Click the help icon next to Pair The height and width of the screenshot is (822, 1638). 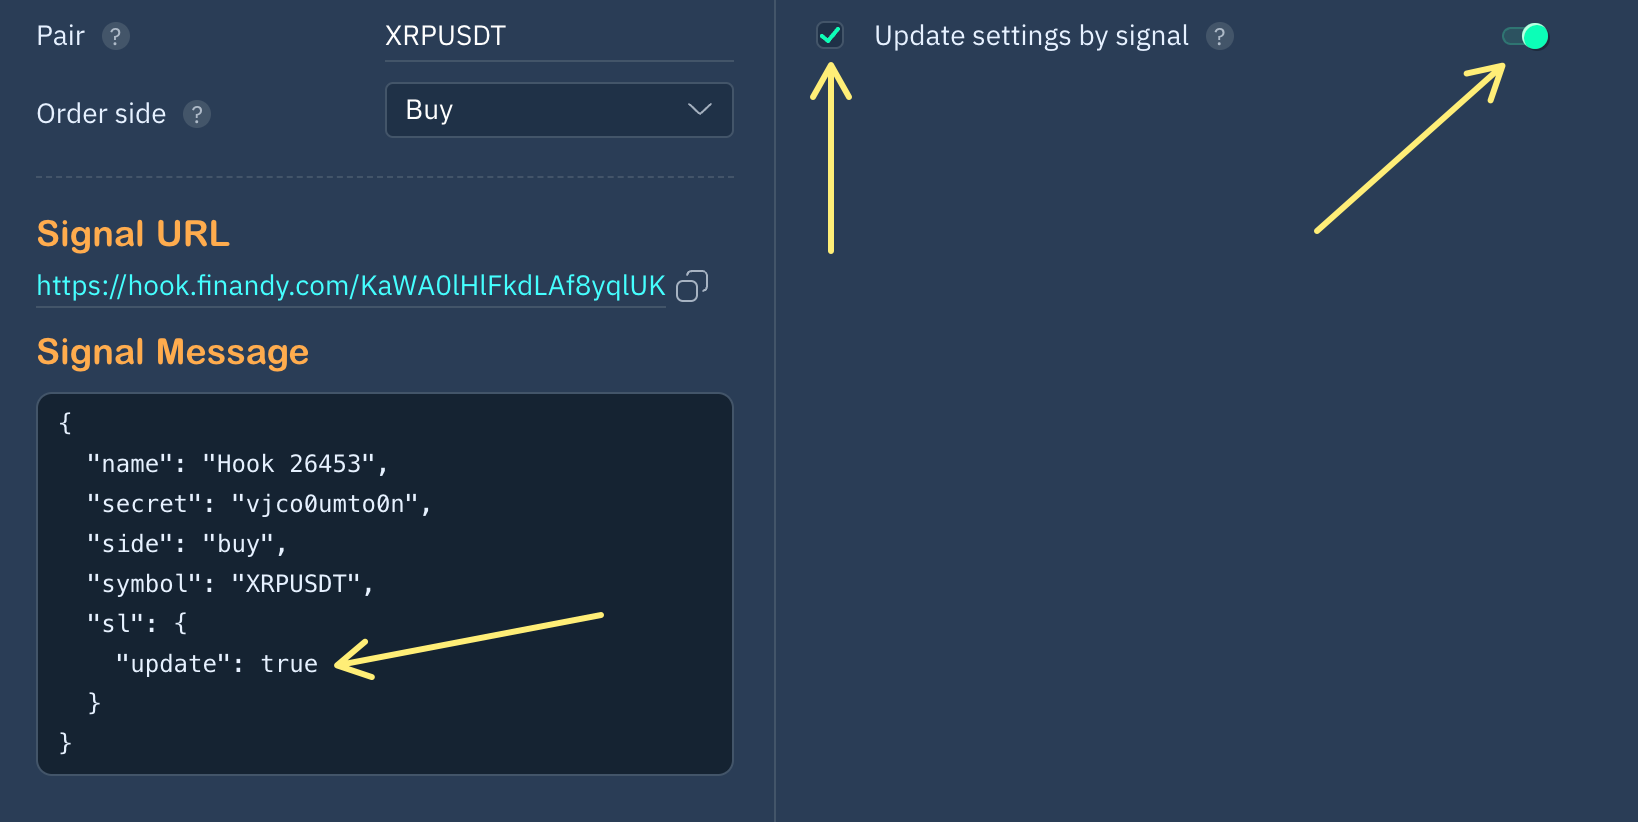tap(116, 37)
